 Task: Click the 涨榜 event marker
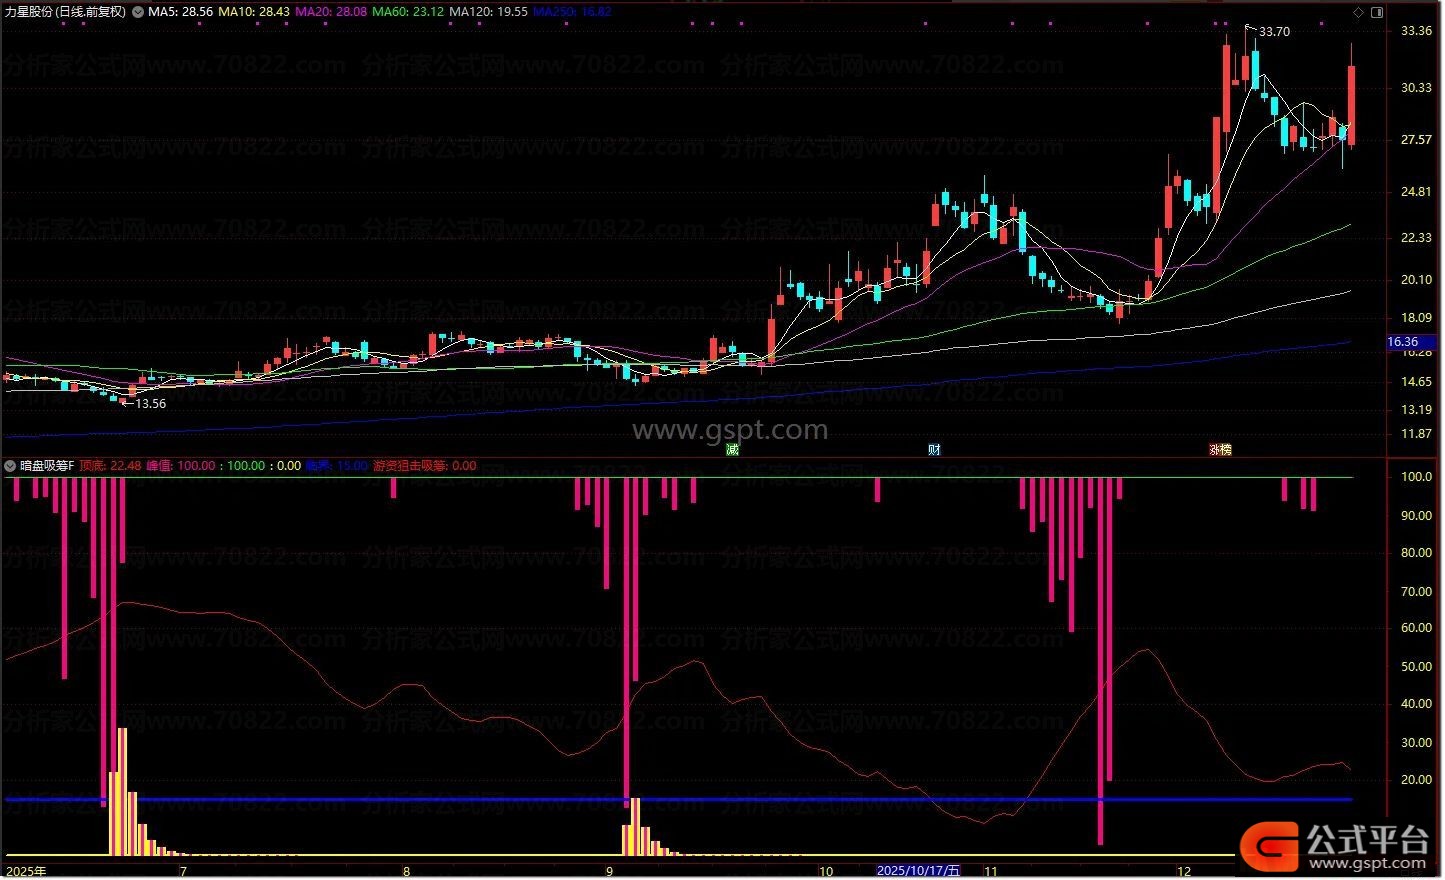pyautogui.click(x=1220, y=450)
